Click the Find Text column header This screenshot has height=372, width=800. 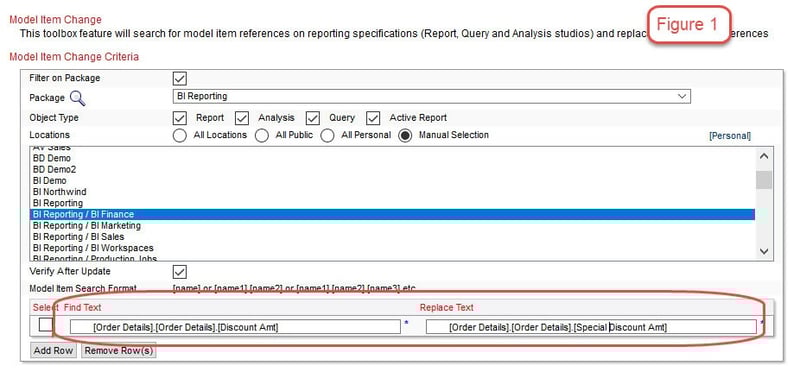click(x=83, y=307)
